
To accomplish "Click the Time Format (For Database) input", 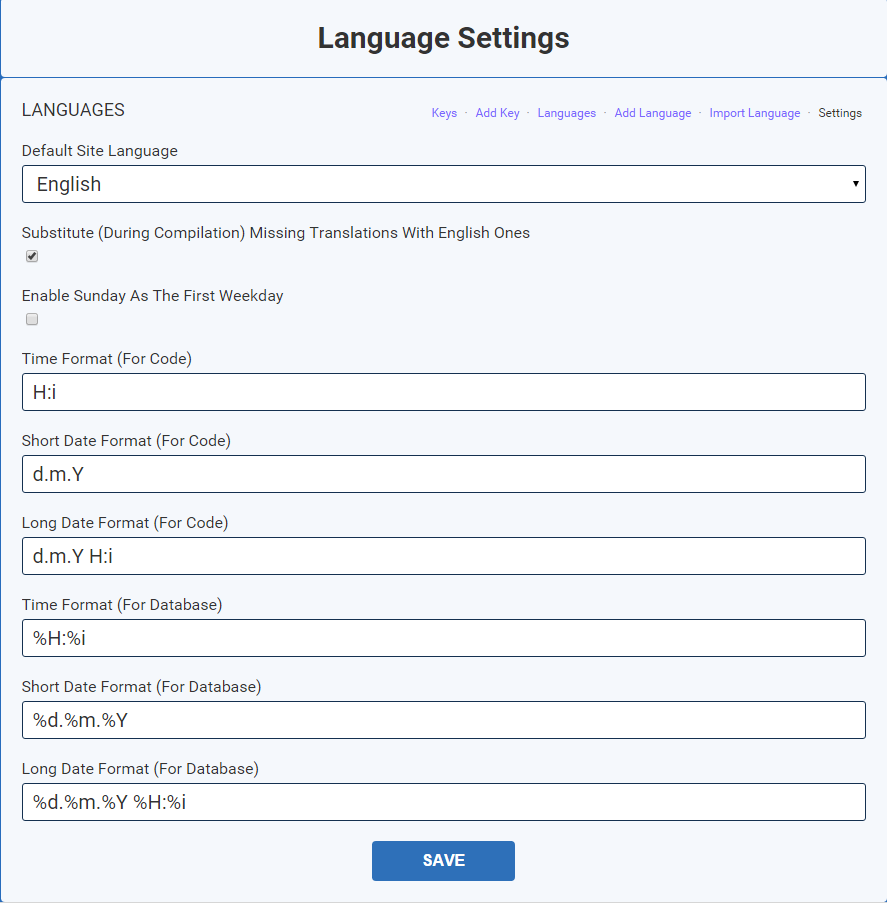I will (443, 638).
